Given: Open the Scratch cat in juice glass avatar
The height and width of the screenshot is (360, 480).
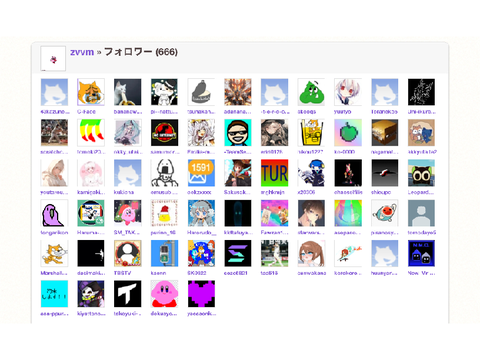Looking at the screenshot, I should point(311,133).
